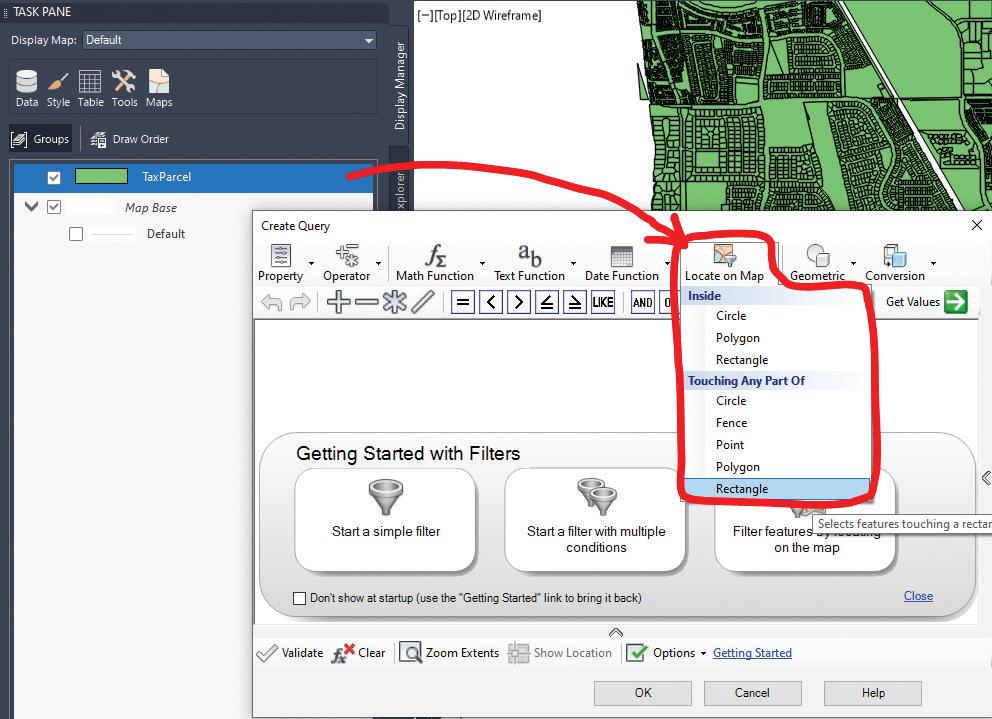The height and width of the screenshot is (719, 992).
Task: Open the Data icon in Task Pane
Action: click(27, 89)
